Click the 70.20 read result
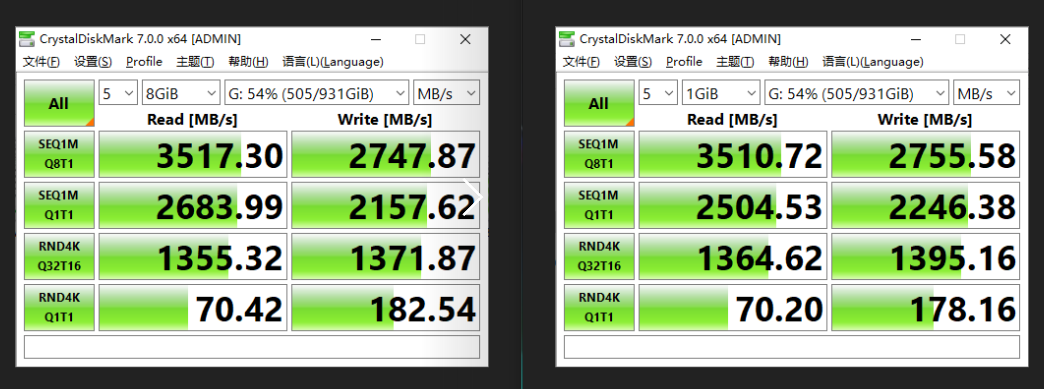Image resolution: width=1044 pixels, height=389 pixels. [733, 307]
